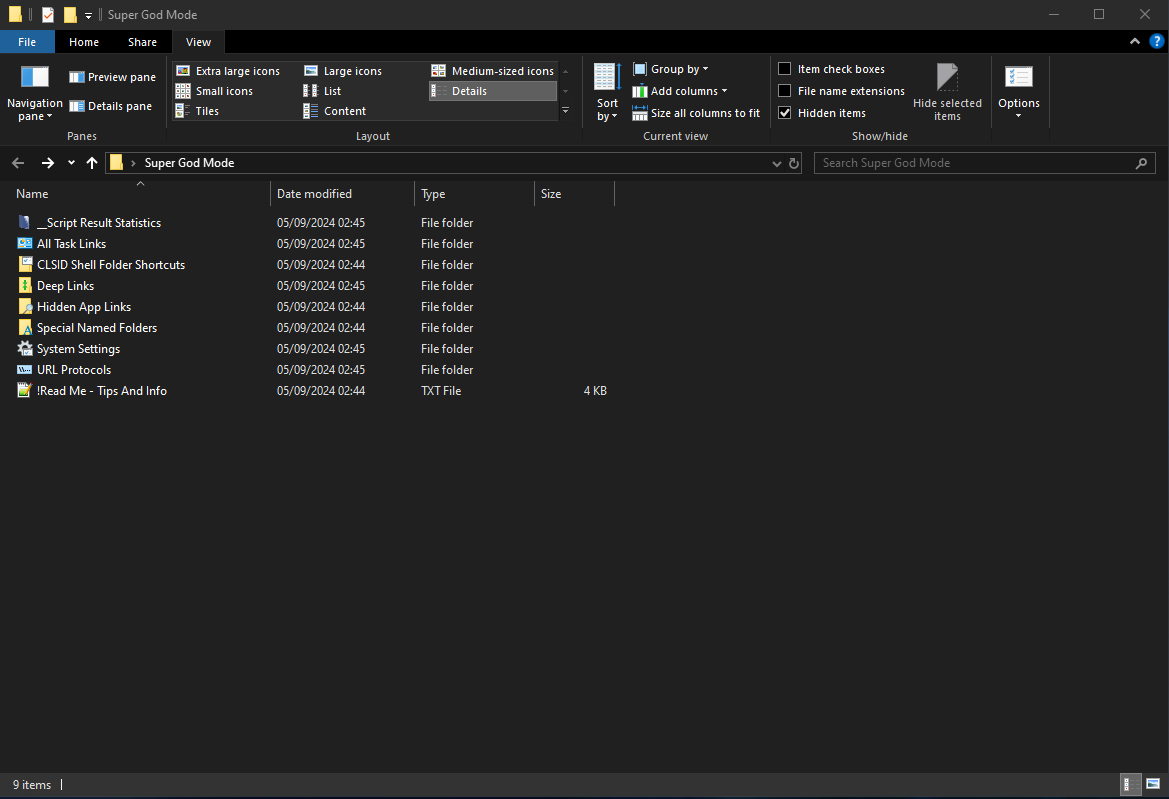Enable Item check boxes
Screen dimensions: 1169x799
[x=784, y=69]
